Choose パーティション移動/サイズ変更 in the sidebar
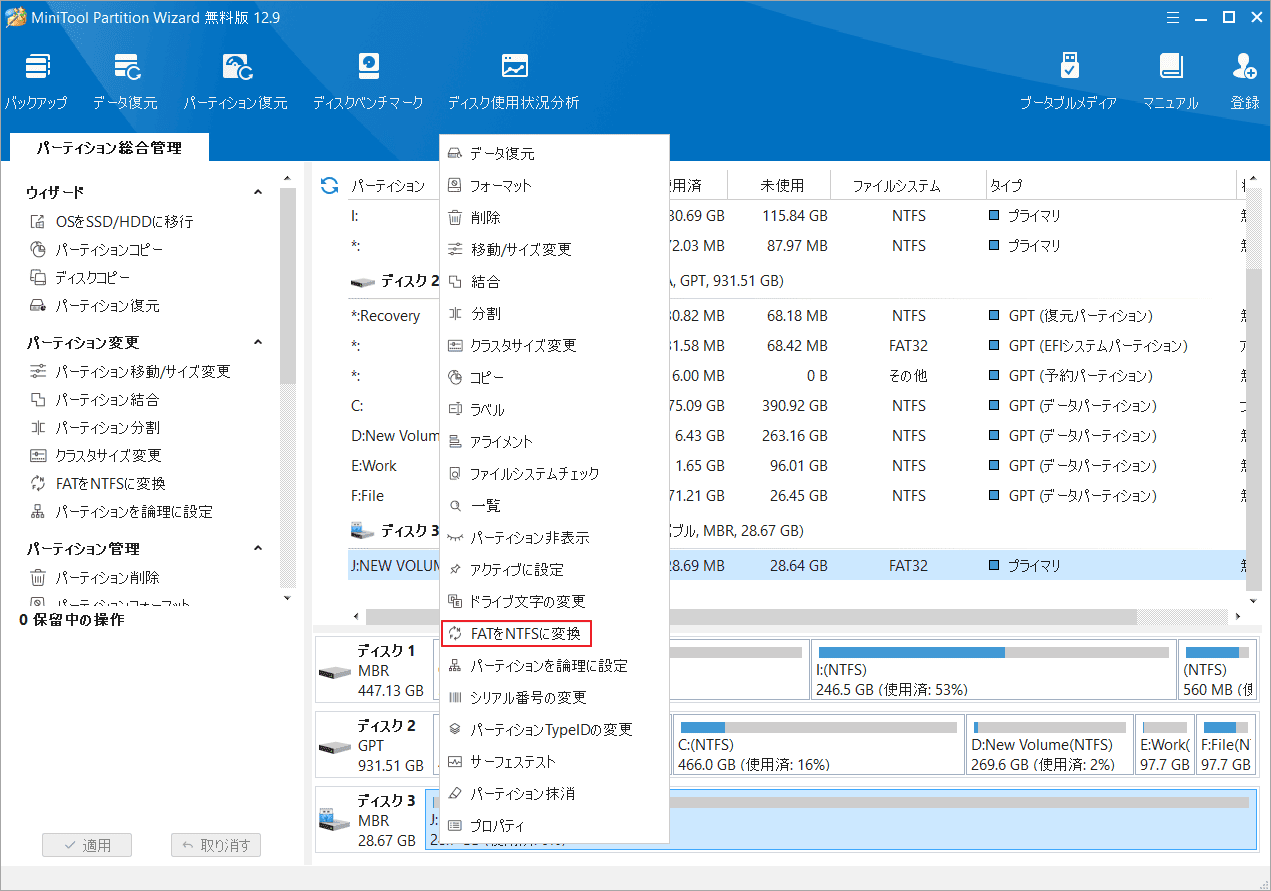 (130, 371)
